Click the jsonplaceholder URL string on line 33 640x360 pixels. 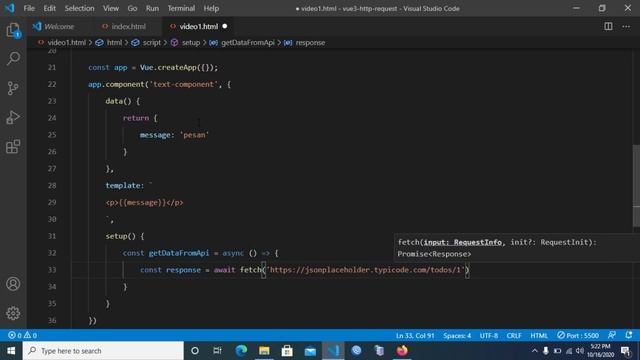click(367, 270)
